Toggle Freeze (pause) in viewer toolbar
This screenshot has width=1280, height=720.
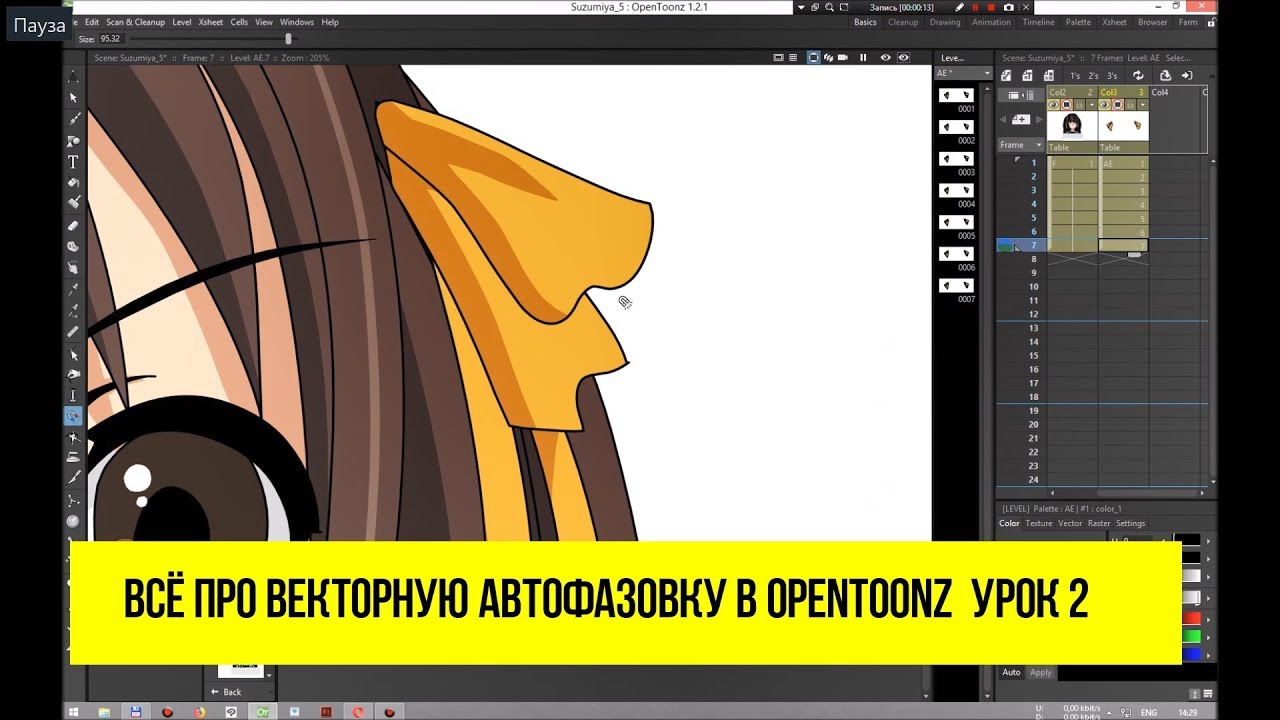click(863, 58)
